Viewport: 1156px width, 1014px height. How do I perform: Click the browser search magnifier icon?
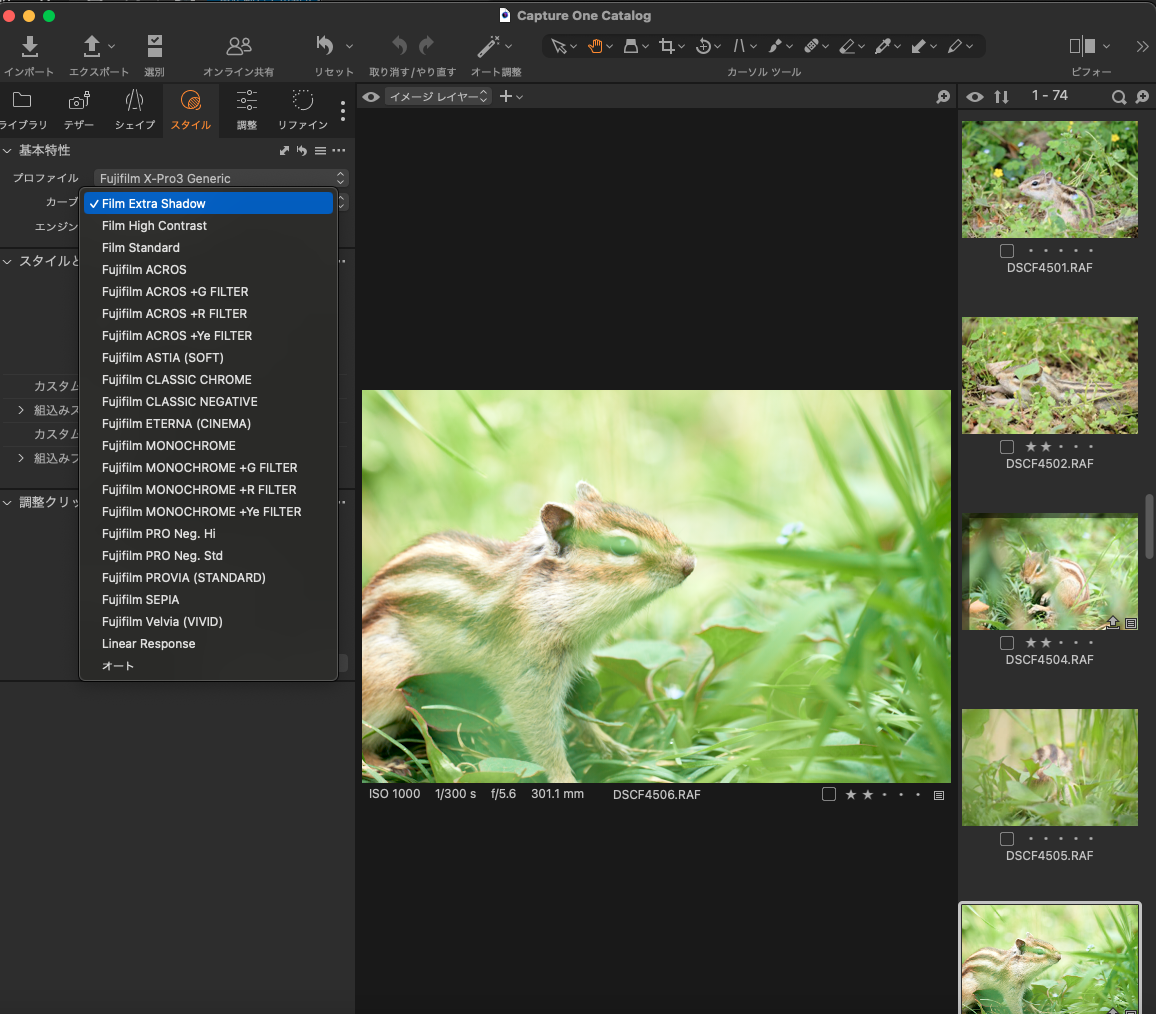click(x=1119, y=97)
